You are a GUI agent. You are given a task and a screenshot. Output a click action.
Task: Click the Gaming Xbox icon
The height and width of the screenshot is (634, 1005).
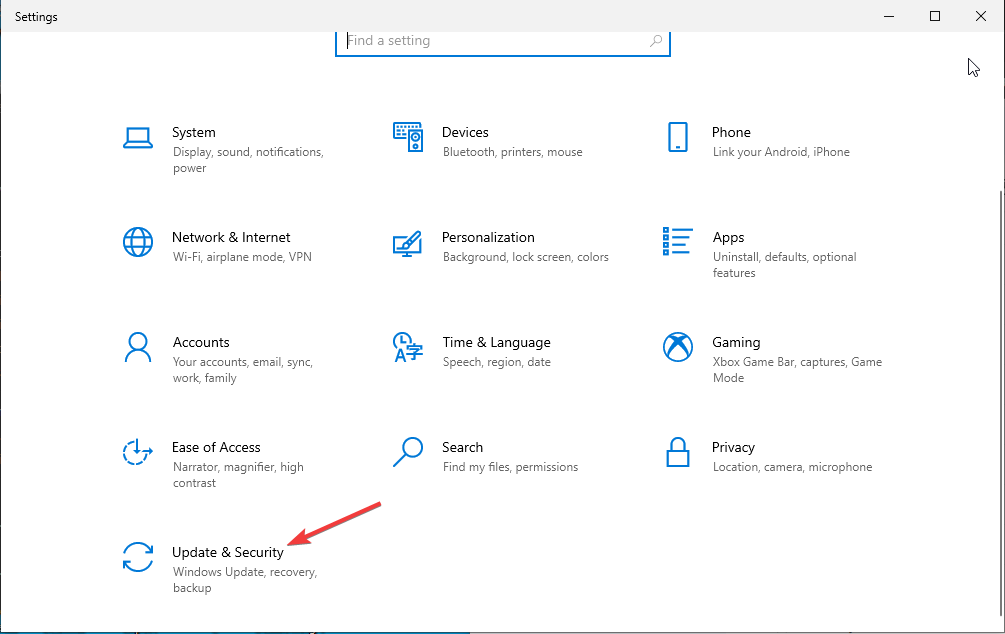coord(677,347)
